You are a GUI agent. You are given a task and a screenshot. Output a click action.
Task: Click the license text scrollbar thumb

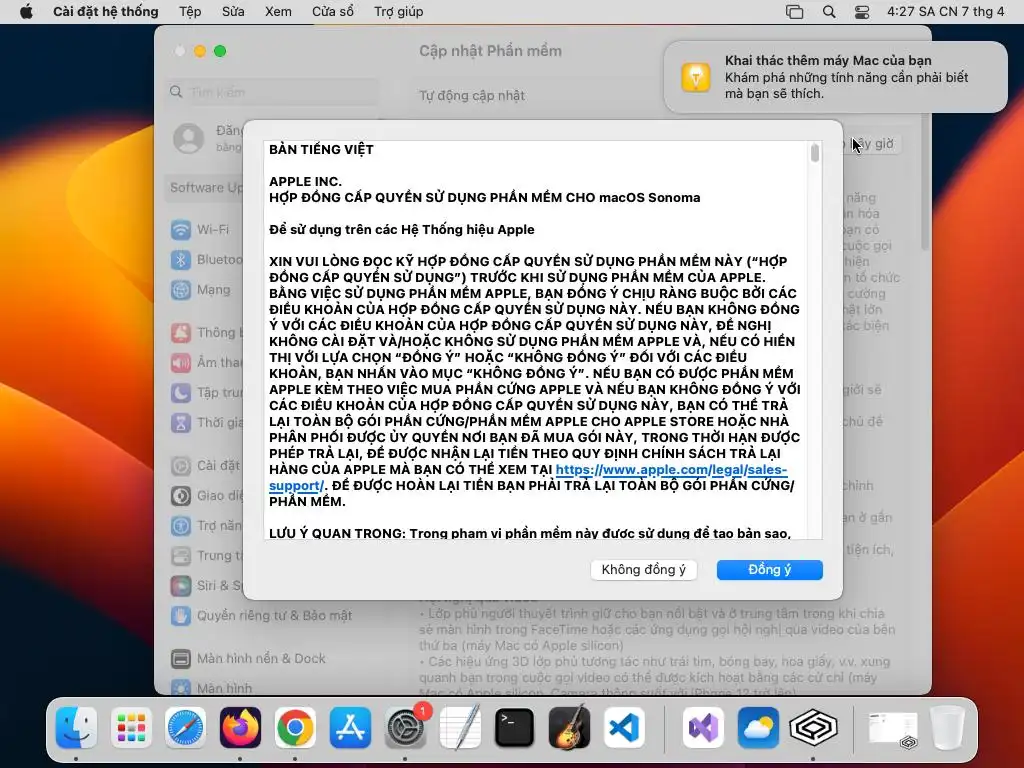(x=814, y=153)
